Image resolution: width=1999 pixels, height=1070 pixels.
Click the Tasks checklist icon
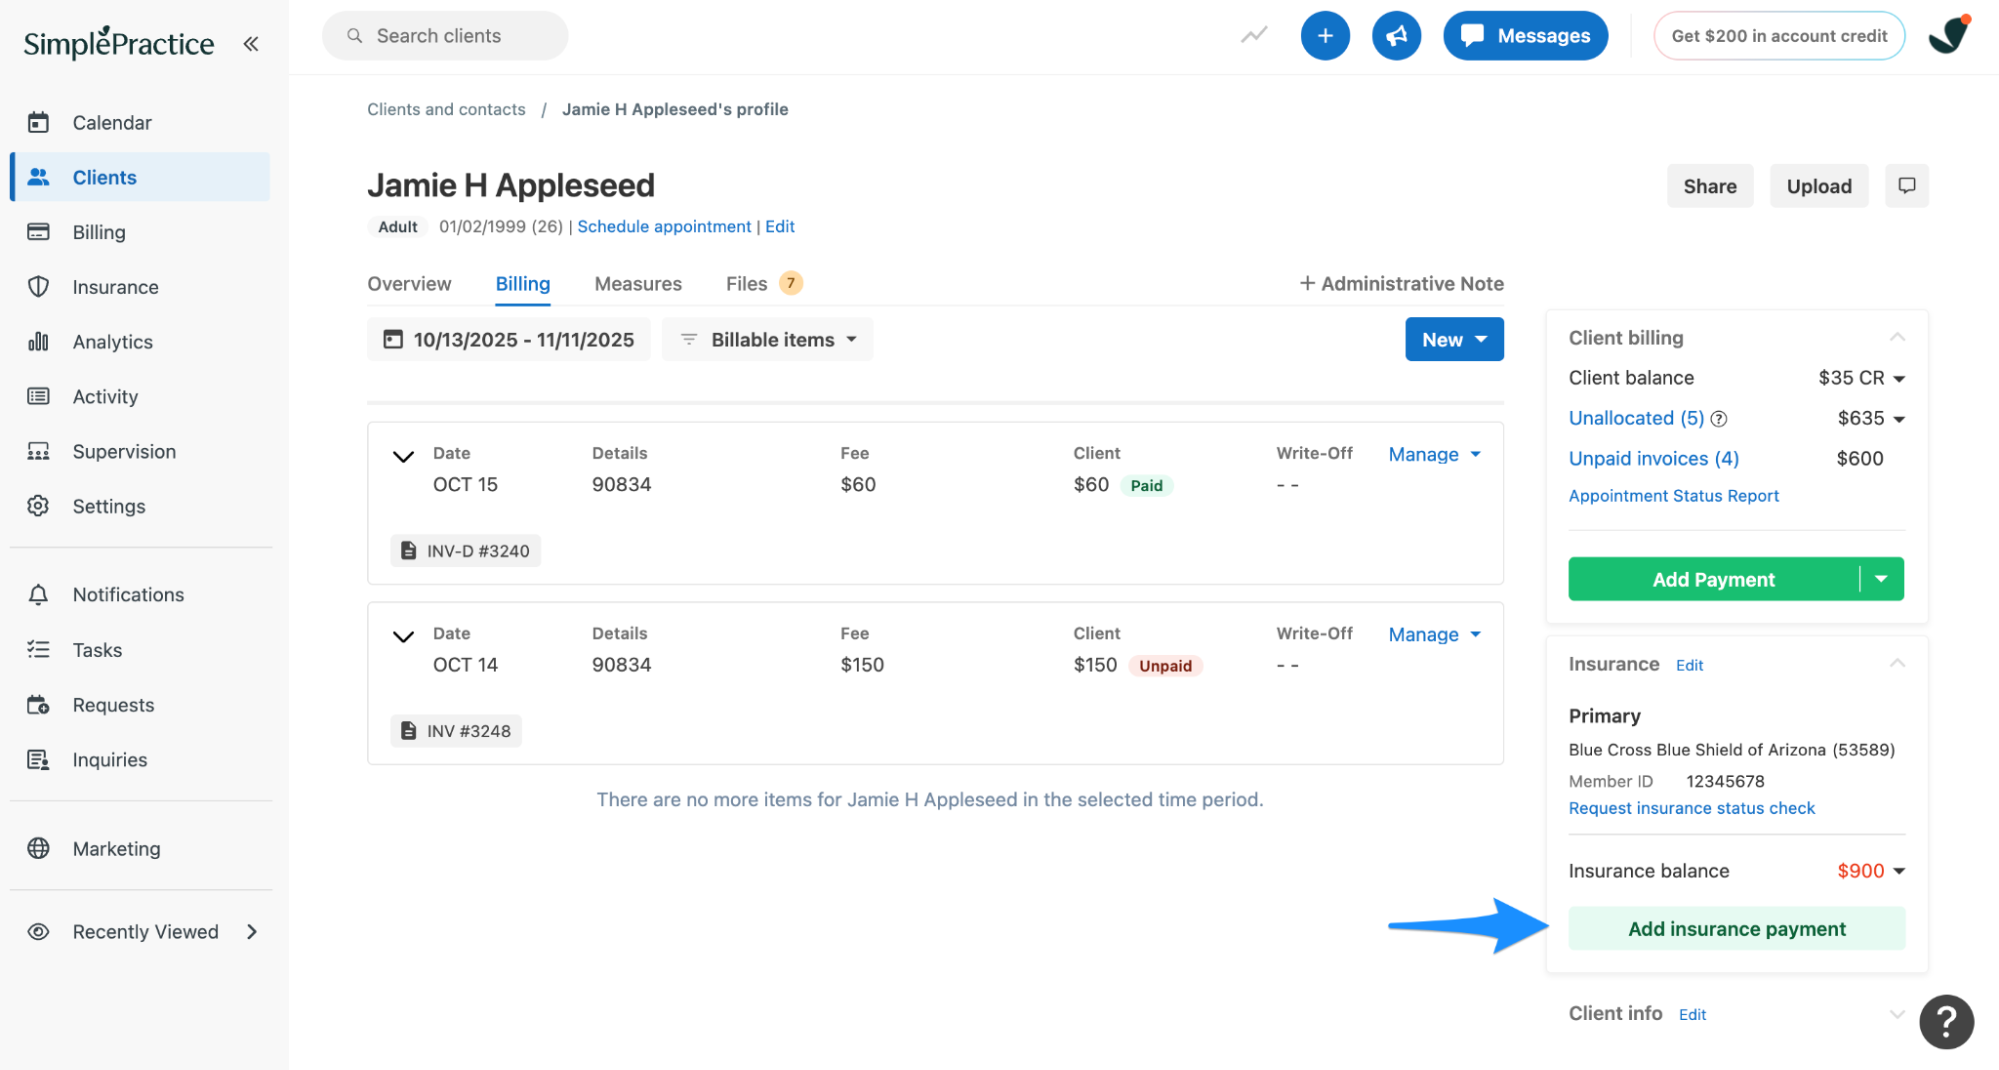(38, 650)
